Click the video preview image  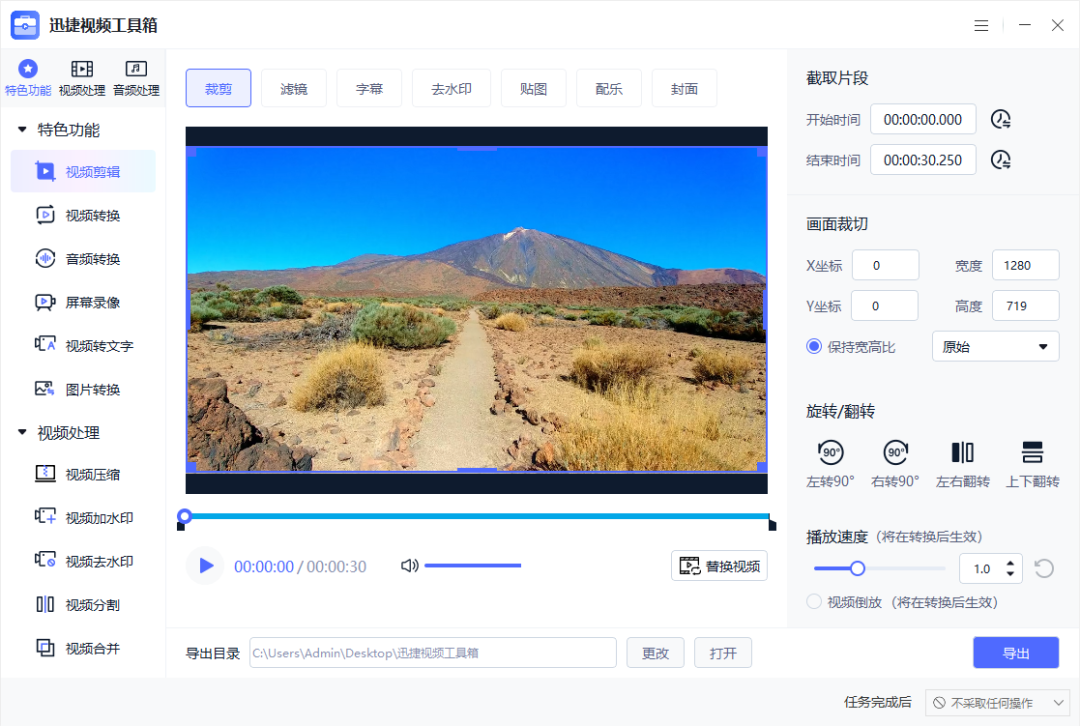[x=477, y=309]
